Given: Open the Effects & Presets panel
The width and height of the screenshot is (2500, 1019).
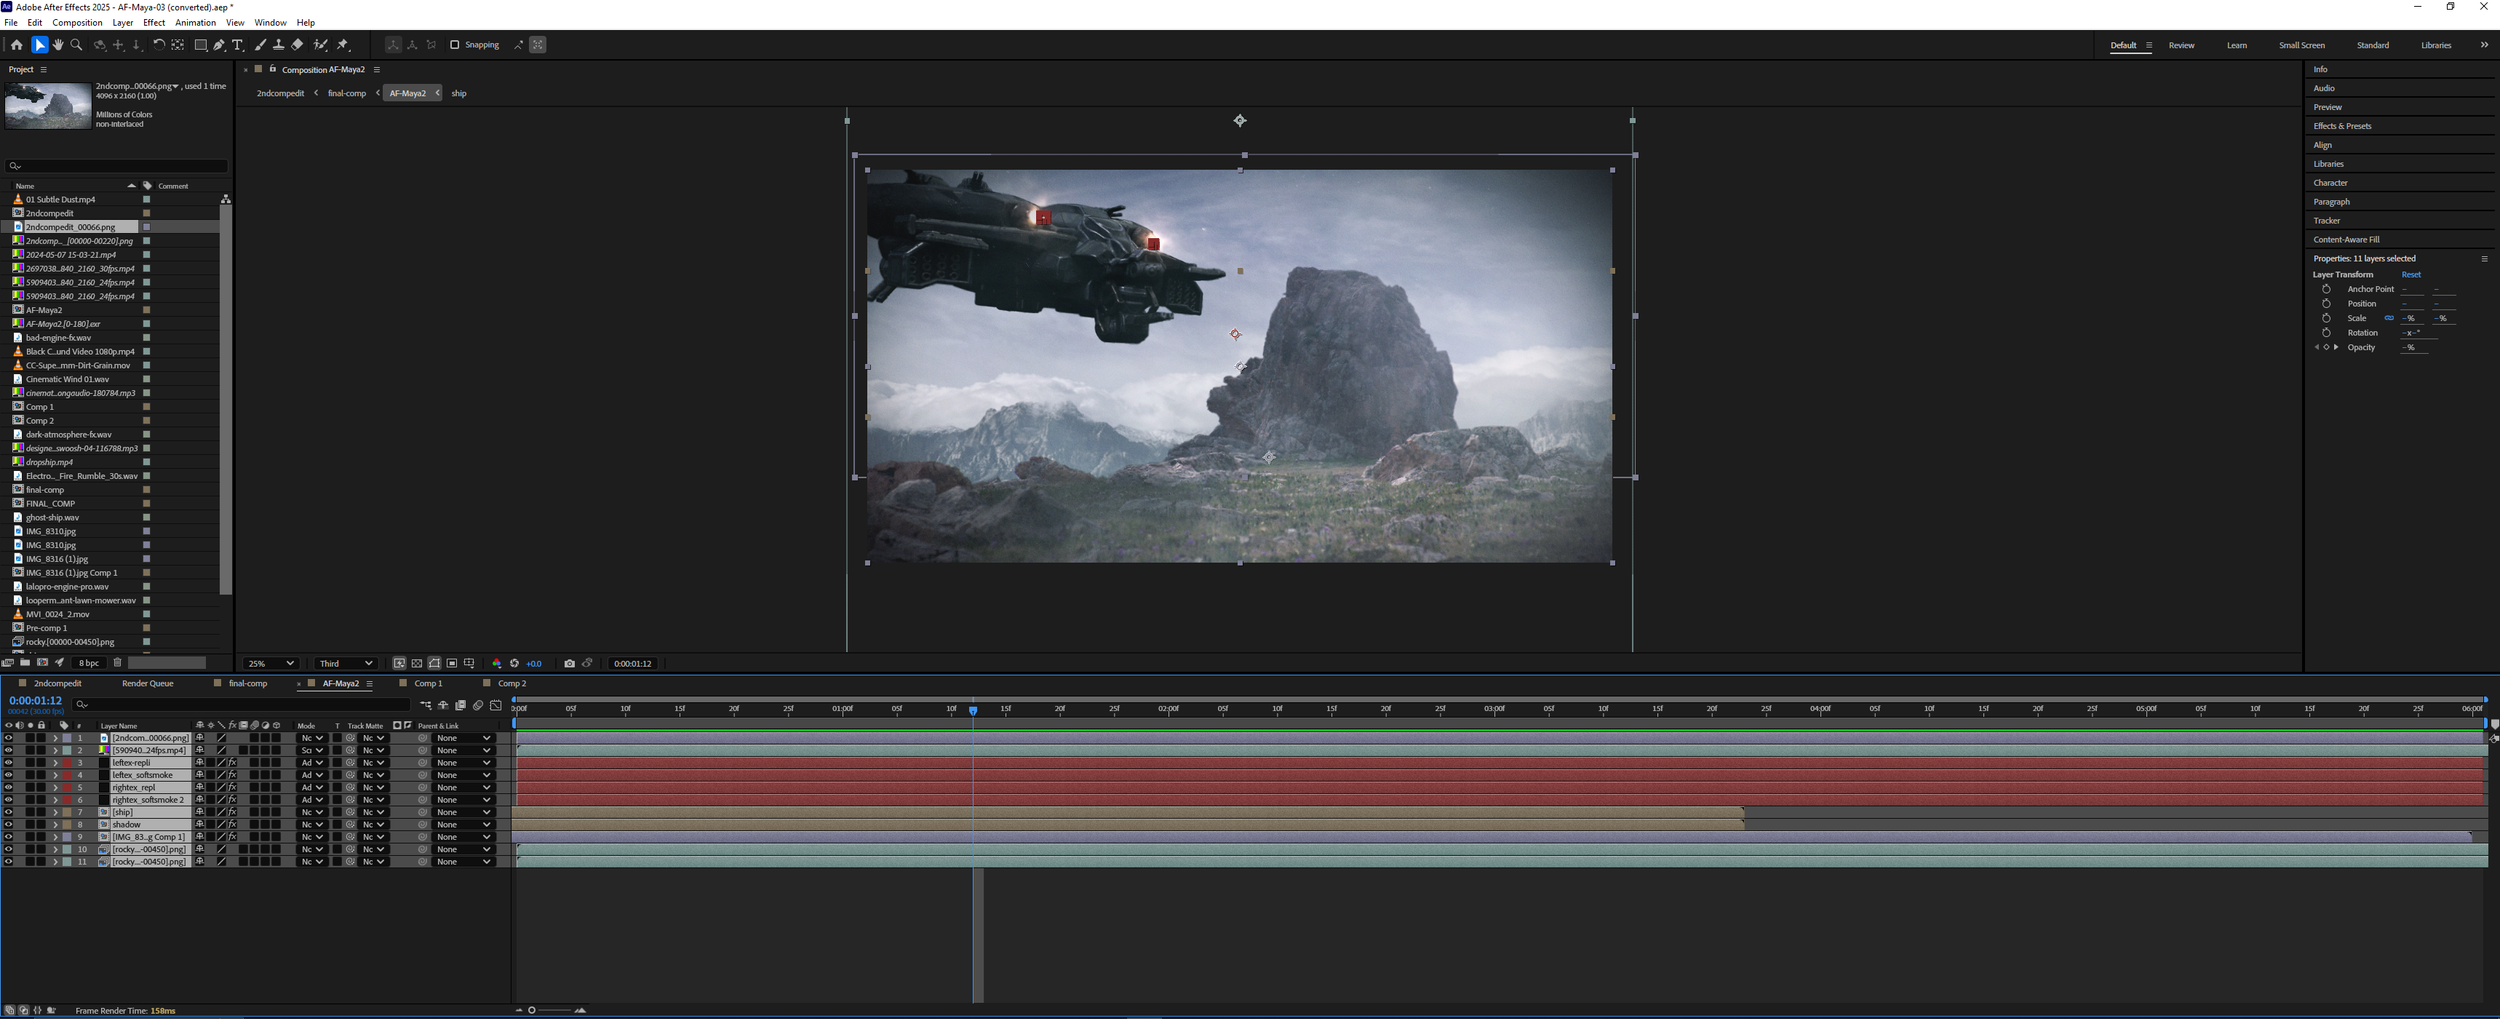Looking at the screenshot, I should pos(2342,126).
